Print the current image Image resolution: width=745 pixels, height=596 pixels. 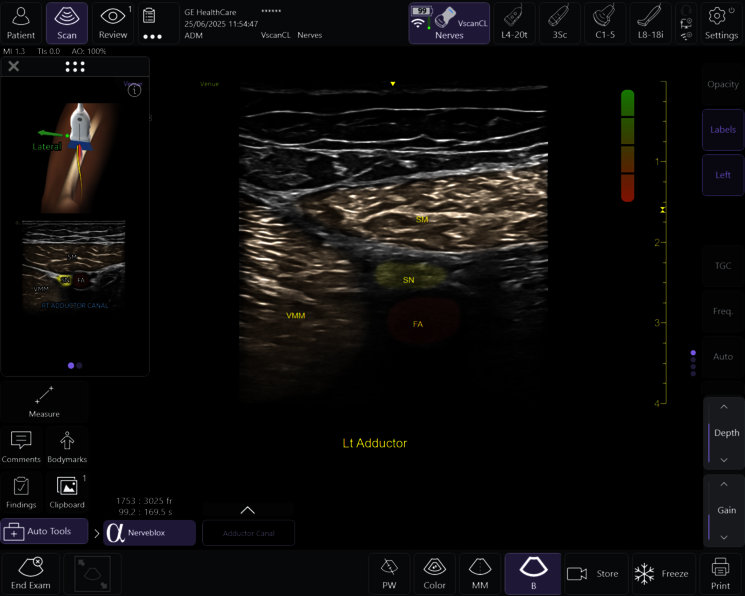click(x=720, y=574)
